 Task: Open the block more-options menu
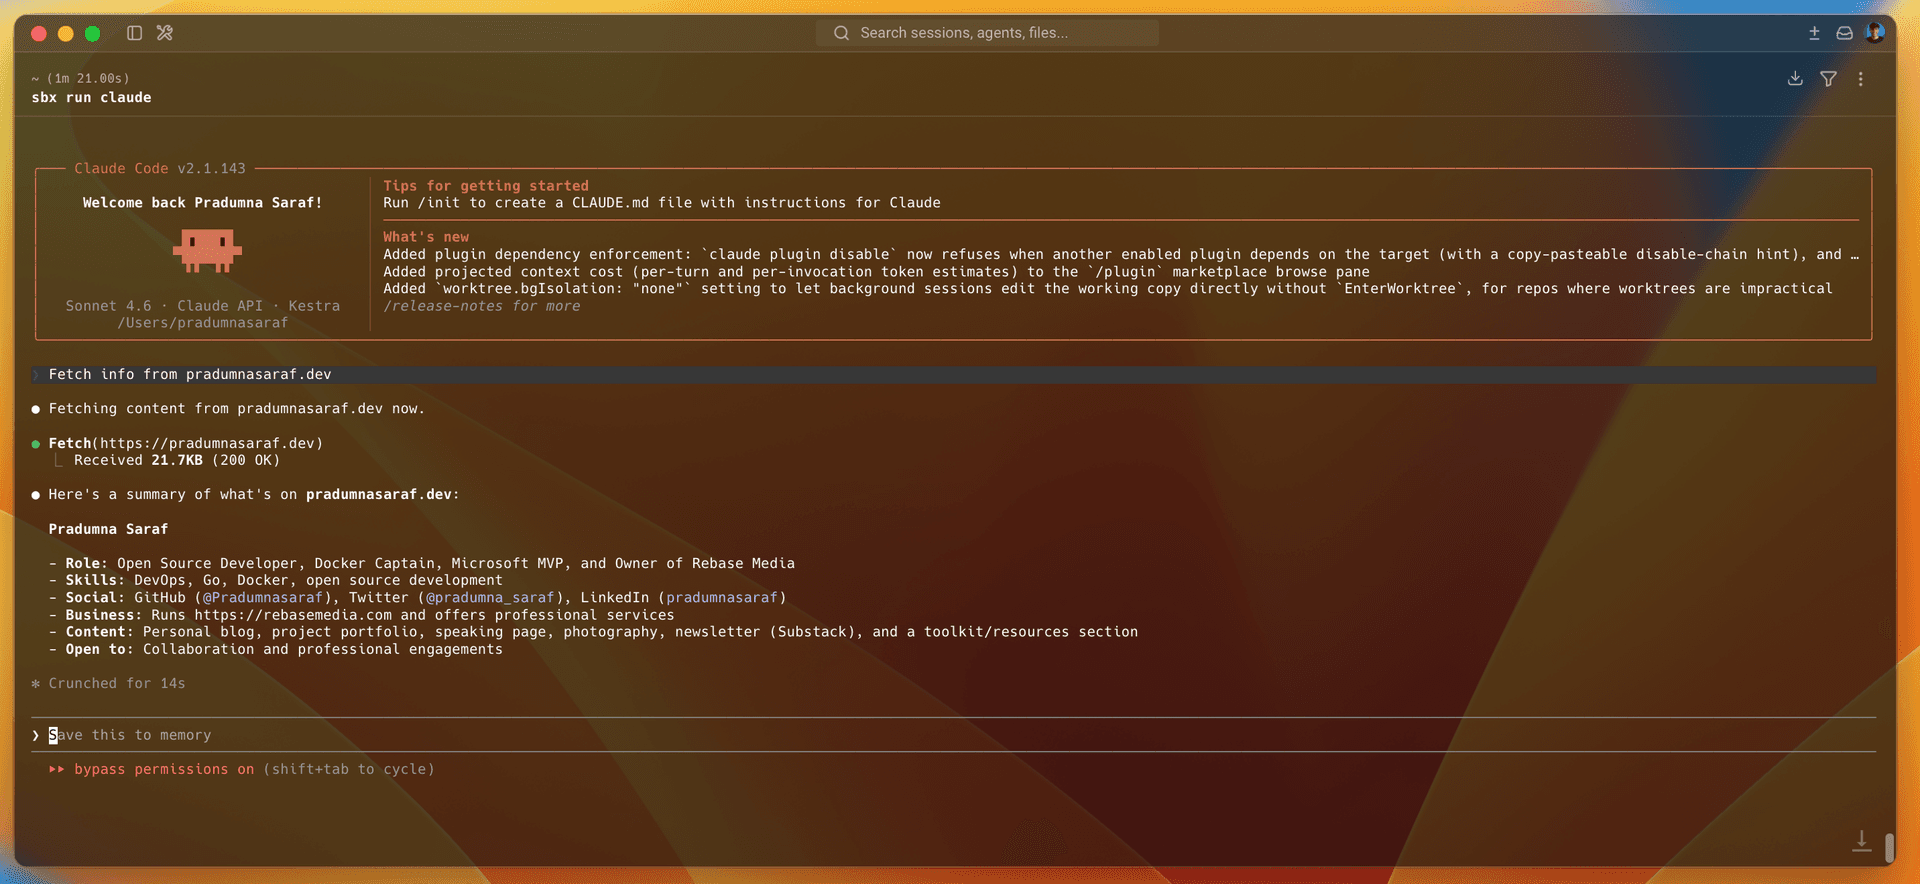[1860, 79]
